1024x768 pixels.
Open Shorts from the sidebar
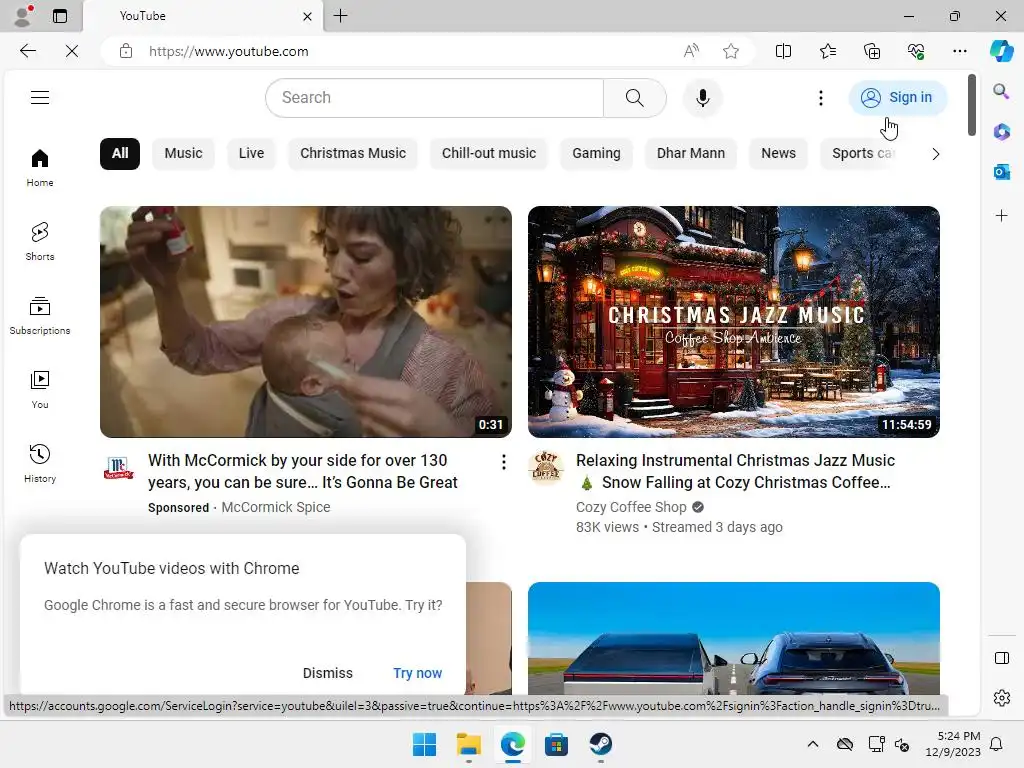tap(40, 242)
